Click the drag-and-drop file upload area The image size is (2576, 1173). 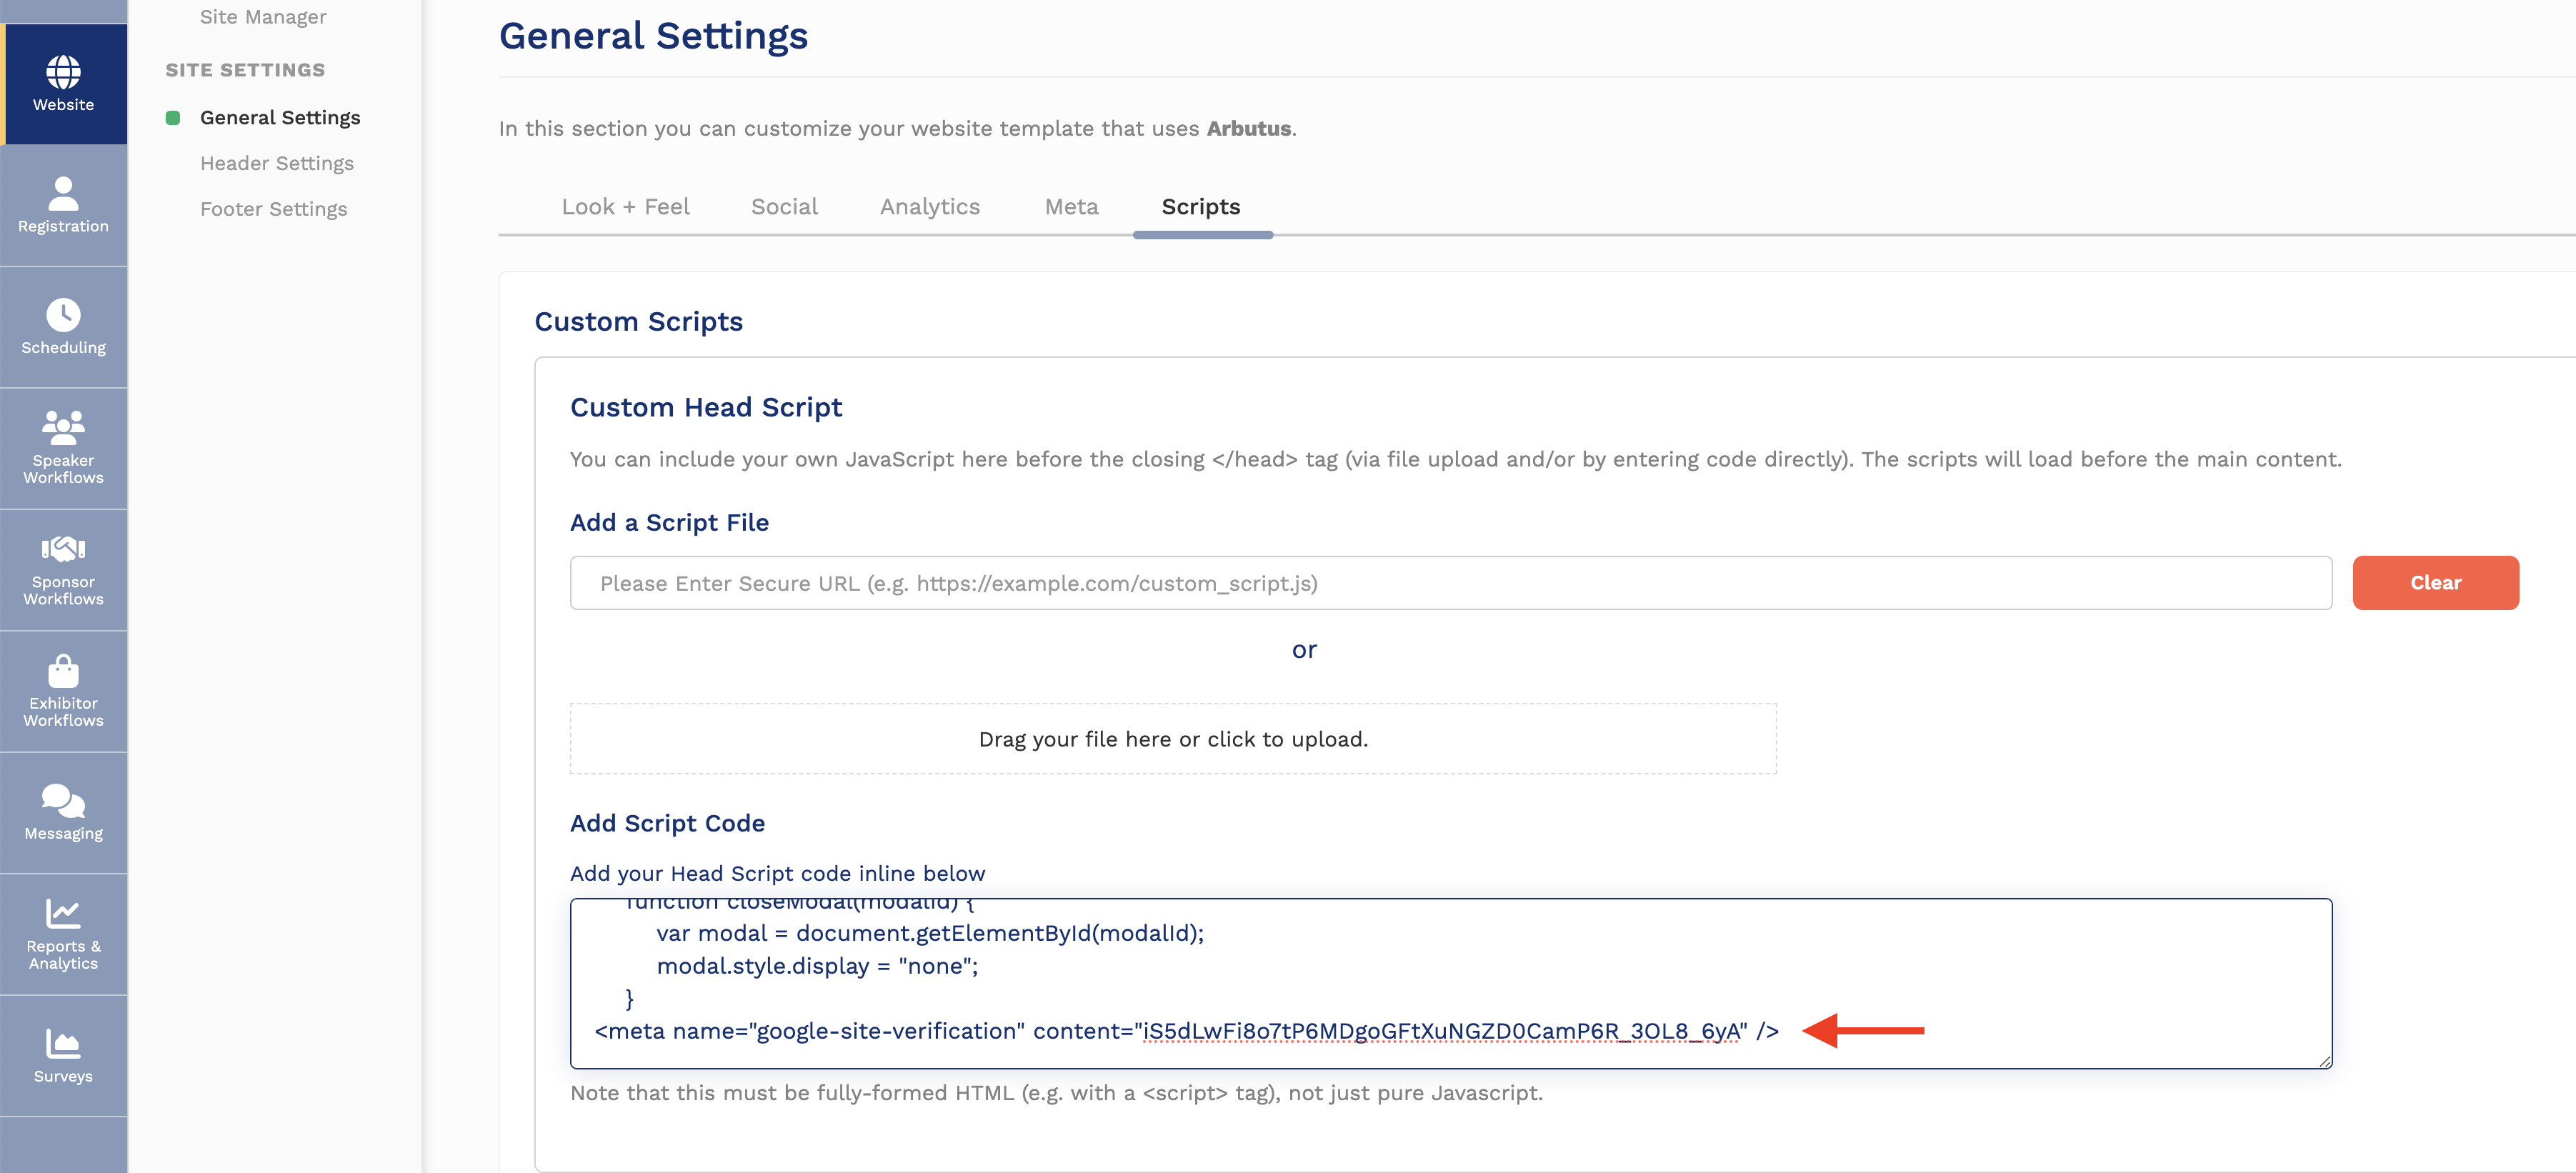click(1173, 738)
